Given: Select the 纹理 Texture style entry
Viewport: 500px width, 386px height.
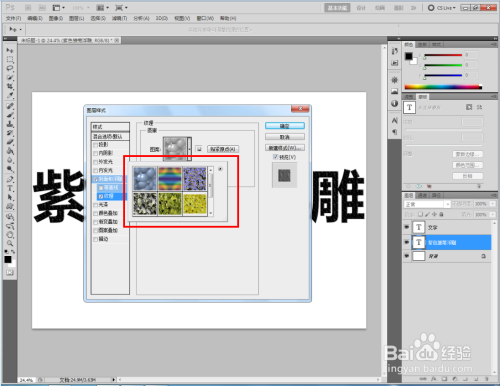Looking at the screenshot, I should 112,196.
